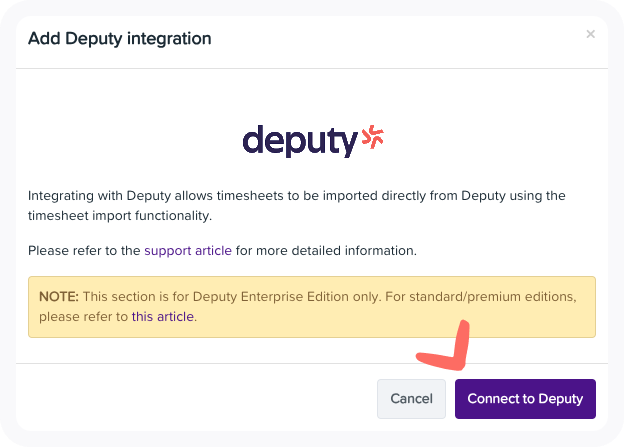Click the orange Deputy starburst icon
The height and width of the screenshot is (447, 624).
pos(372,137)
